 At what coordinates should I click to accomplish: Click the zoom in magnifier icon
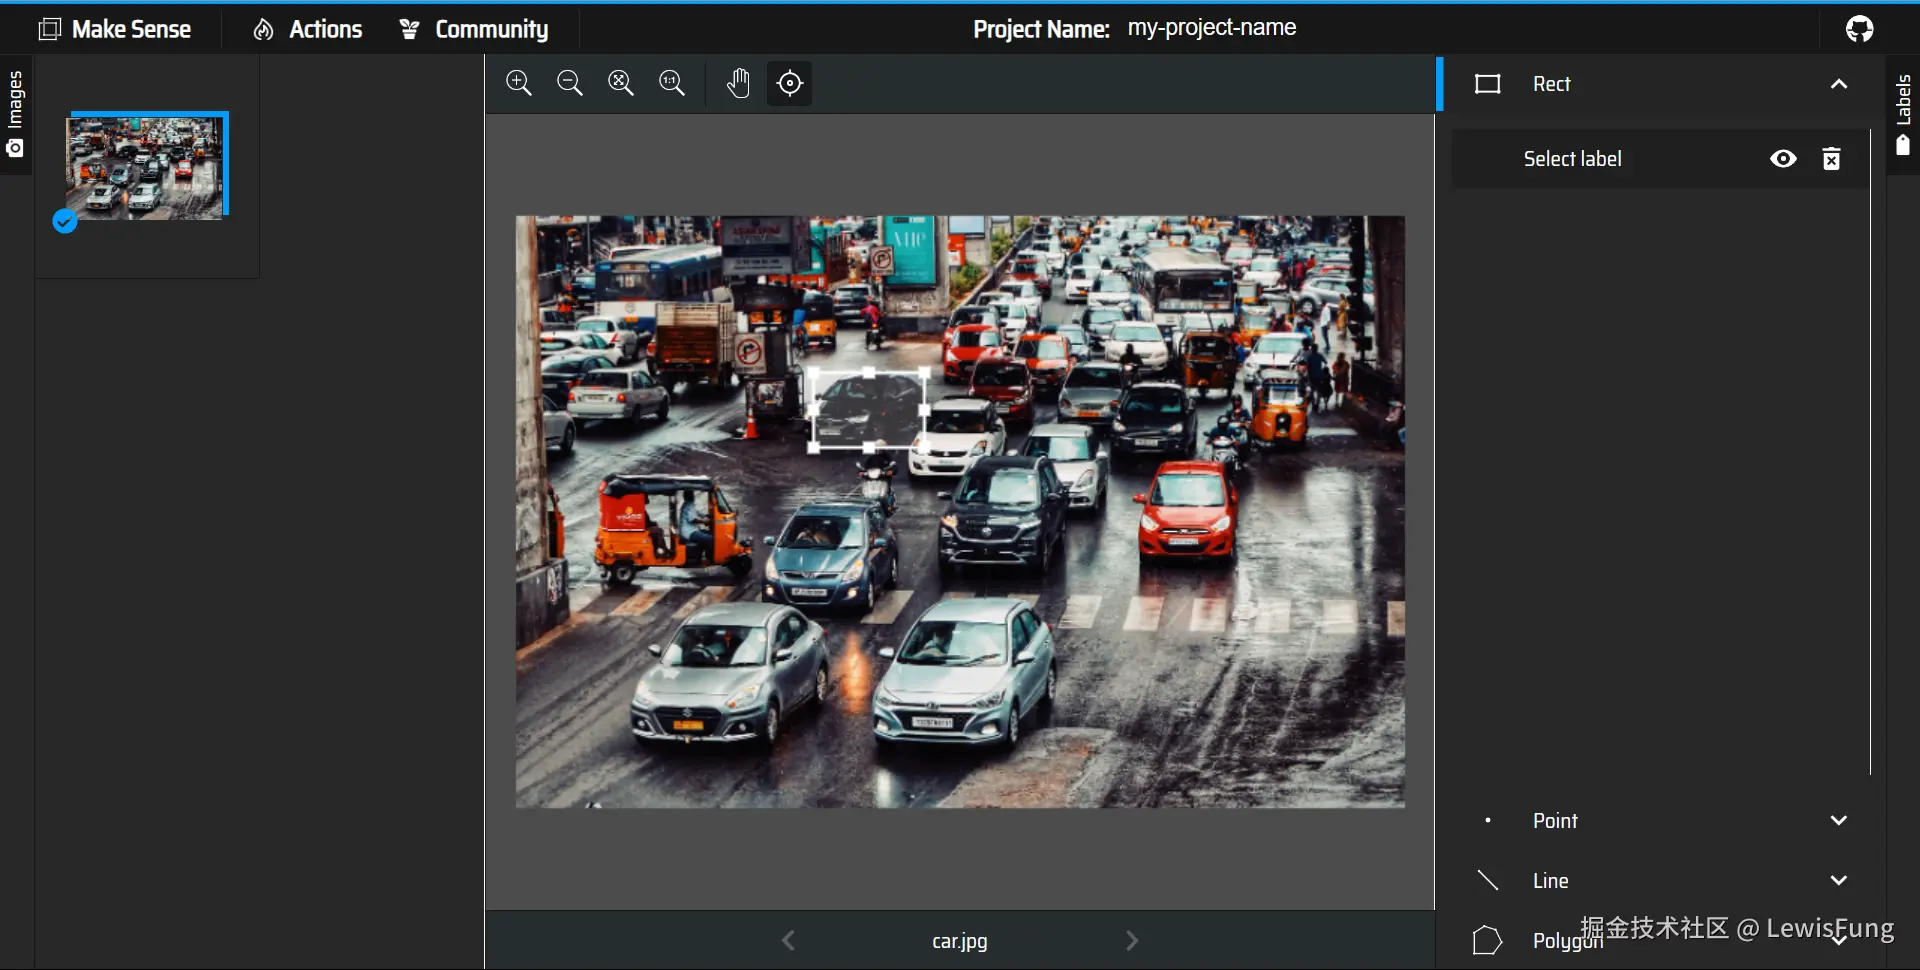tap(519, 83)
